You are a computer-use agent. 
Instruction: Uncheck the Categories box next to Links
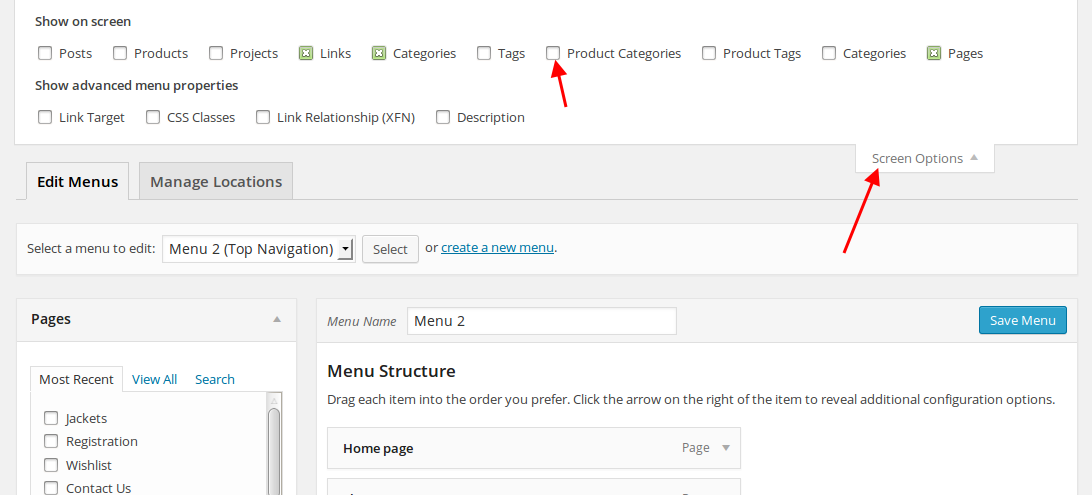coord(379,53)
